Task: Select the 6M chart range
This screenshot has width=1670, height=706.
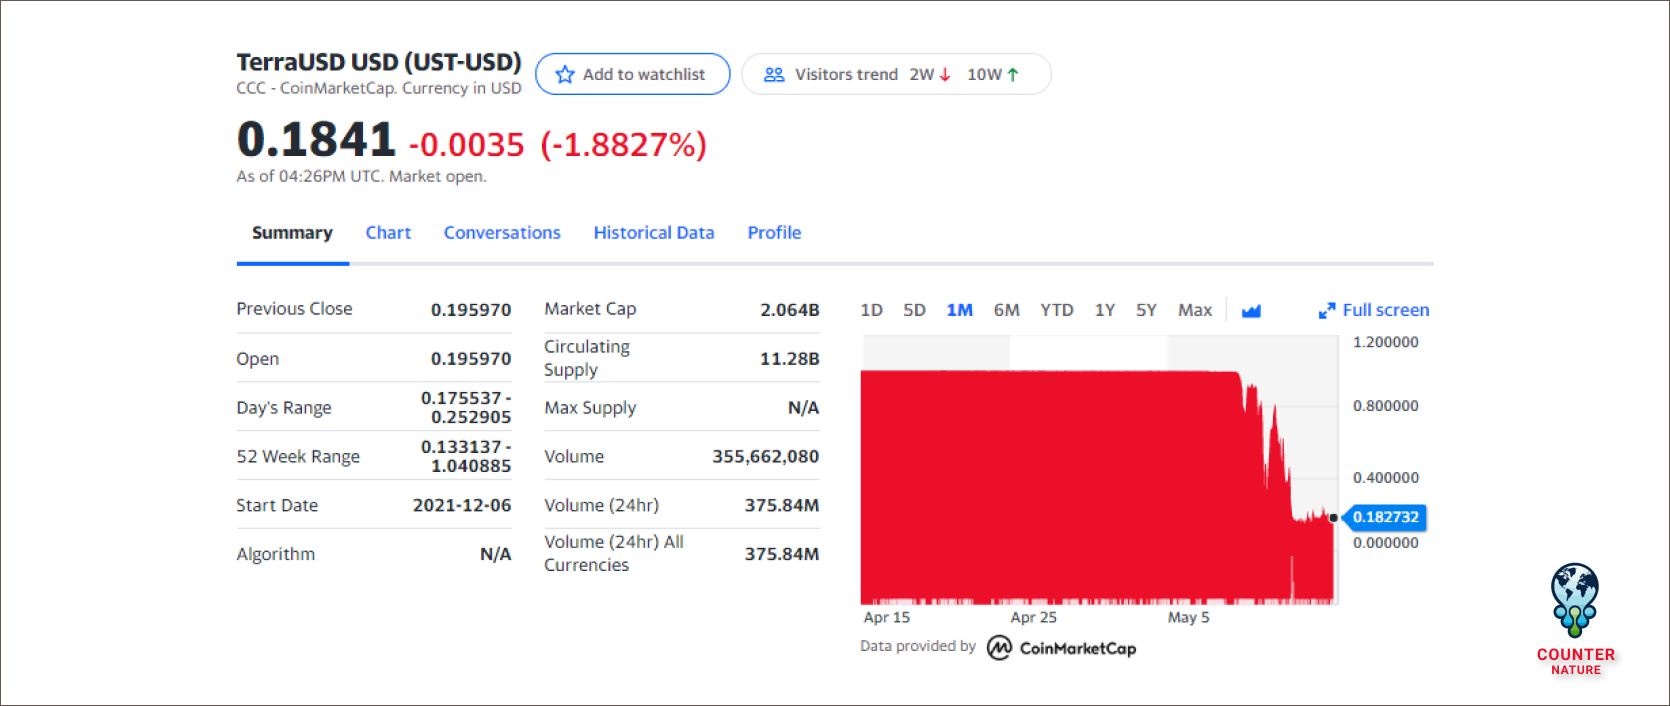Action: (x=1007, y=310)
